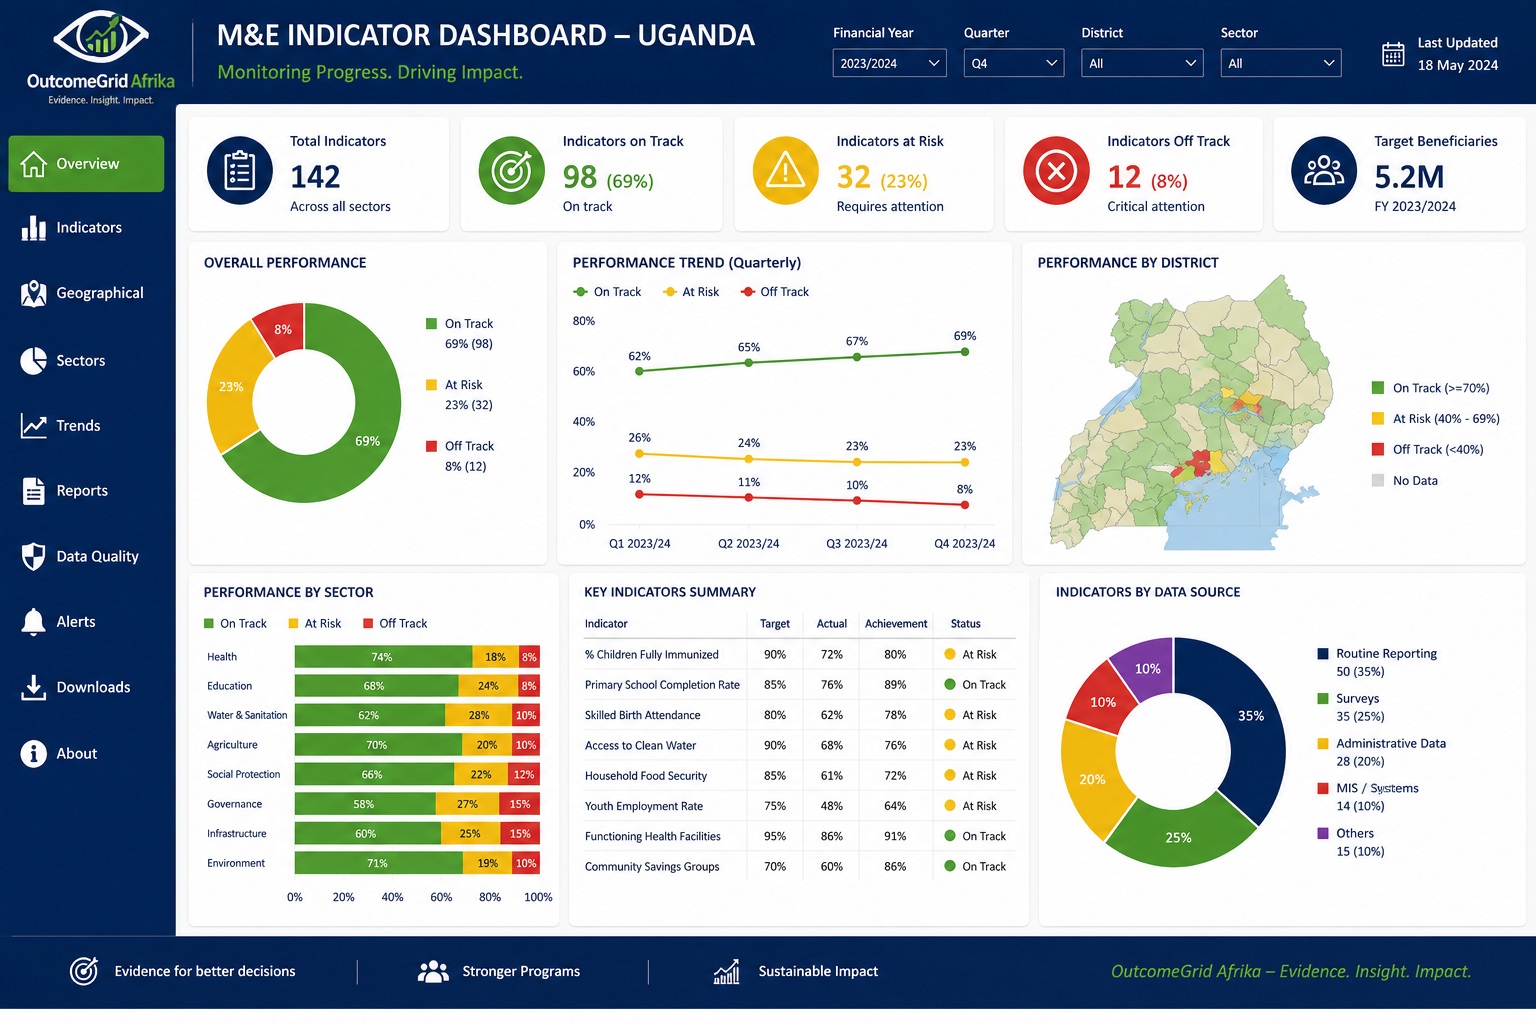This screenshot has height=1024, width=1536.
Task: Click the At Risk status dot for Youth Employment Rate
Action: 950,806
